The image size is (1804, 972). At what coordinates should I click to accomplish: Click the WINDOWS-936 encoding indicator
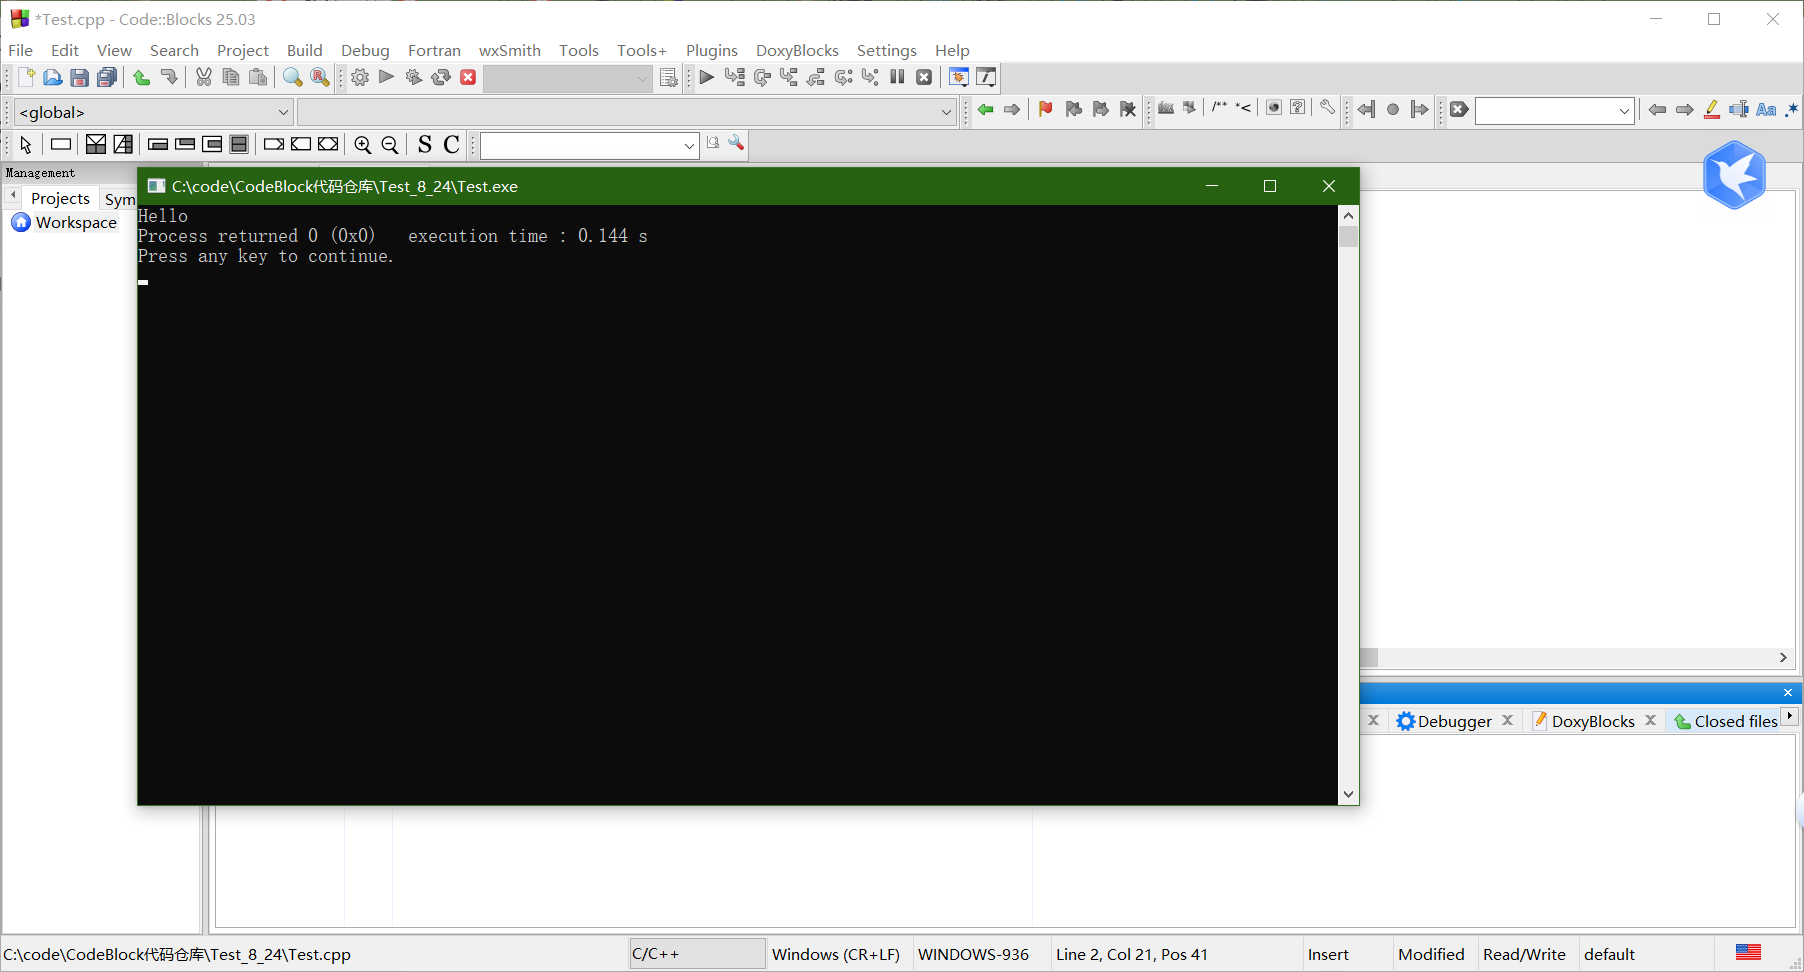[972, 954]
